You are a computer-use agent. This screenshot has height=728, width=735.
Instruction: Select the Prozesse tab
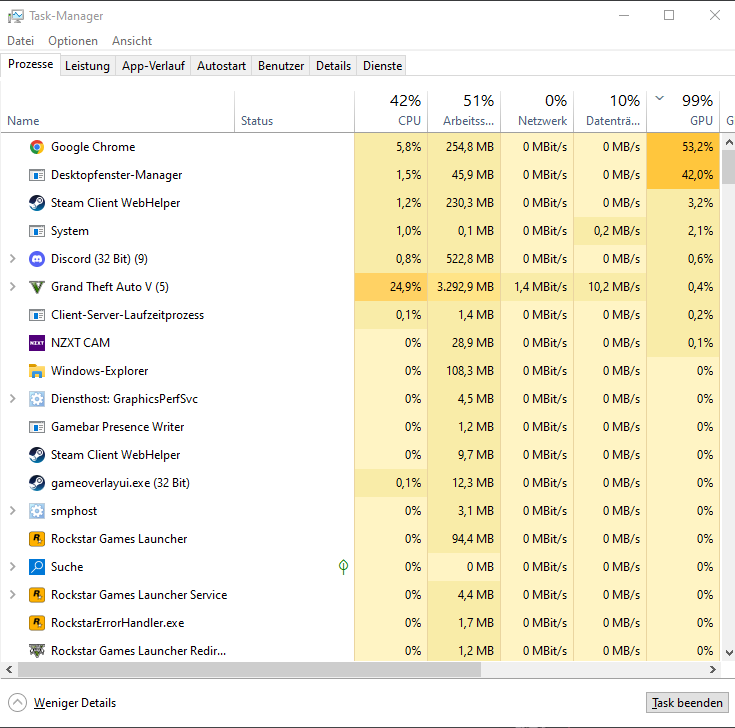(x=30, y=64)
